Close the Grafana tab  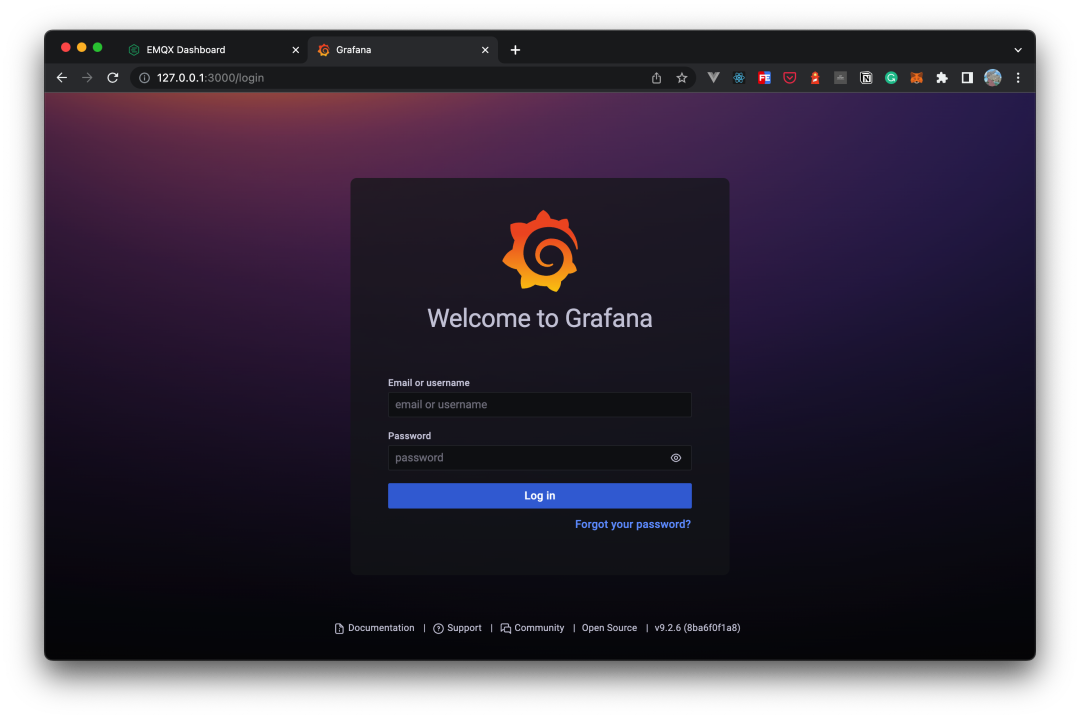pos(485,50)
